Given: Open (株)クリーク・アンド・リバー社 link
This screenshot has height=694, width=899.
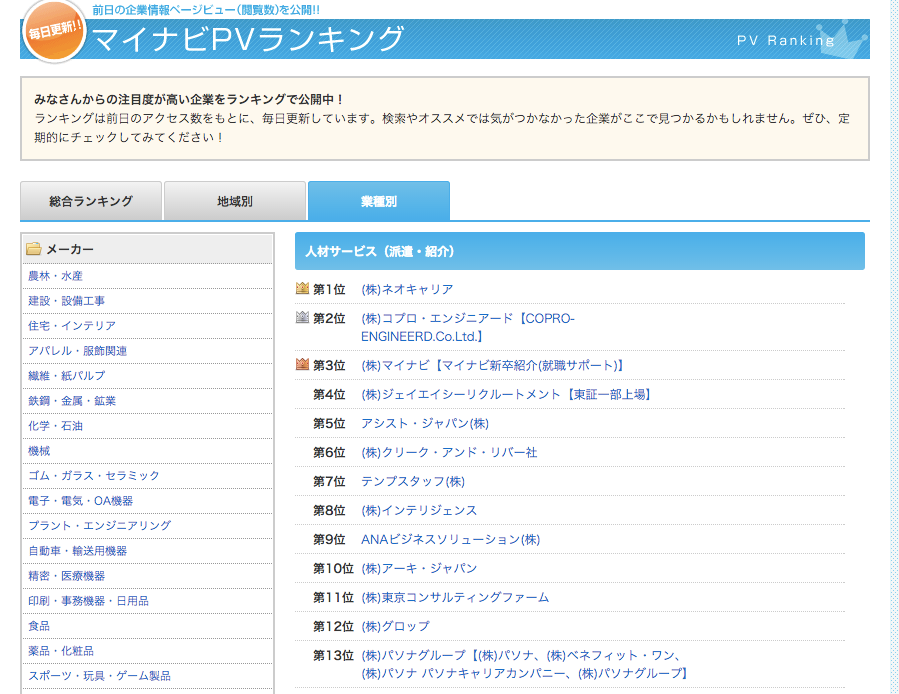Looking at the screenshot, I should coord(449,453).
